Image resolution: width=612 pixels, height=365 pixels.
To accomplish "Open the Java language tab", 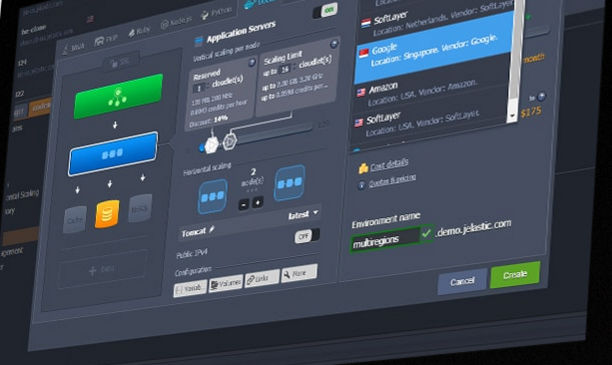I will [x=74, y=47].
